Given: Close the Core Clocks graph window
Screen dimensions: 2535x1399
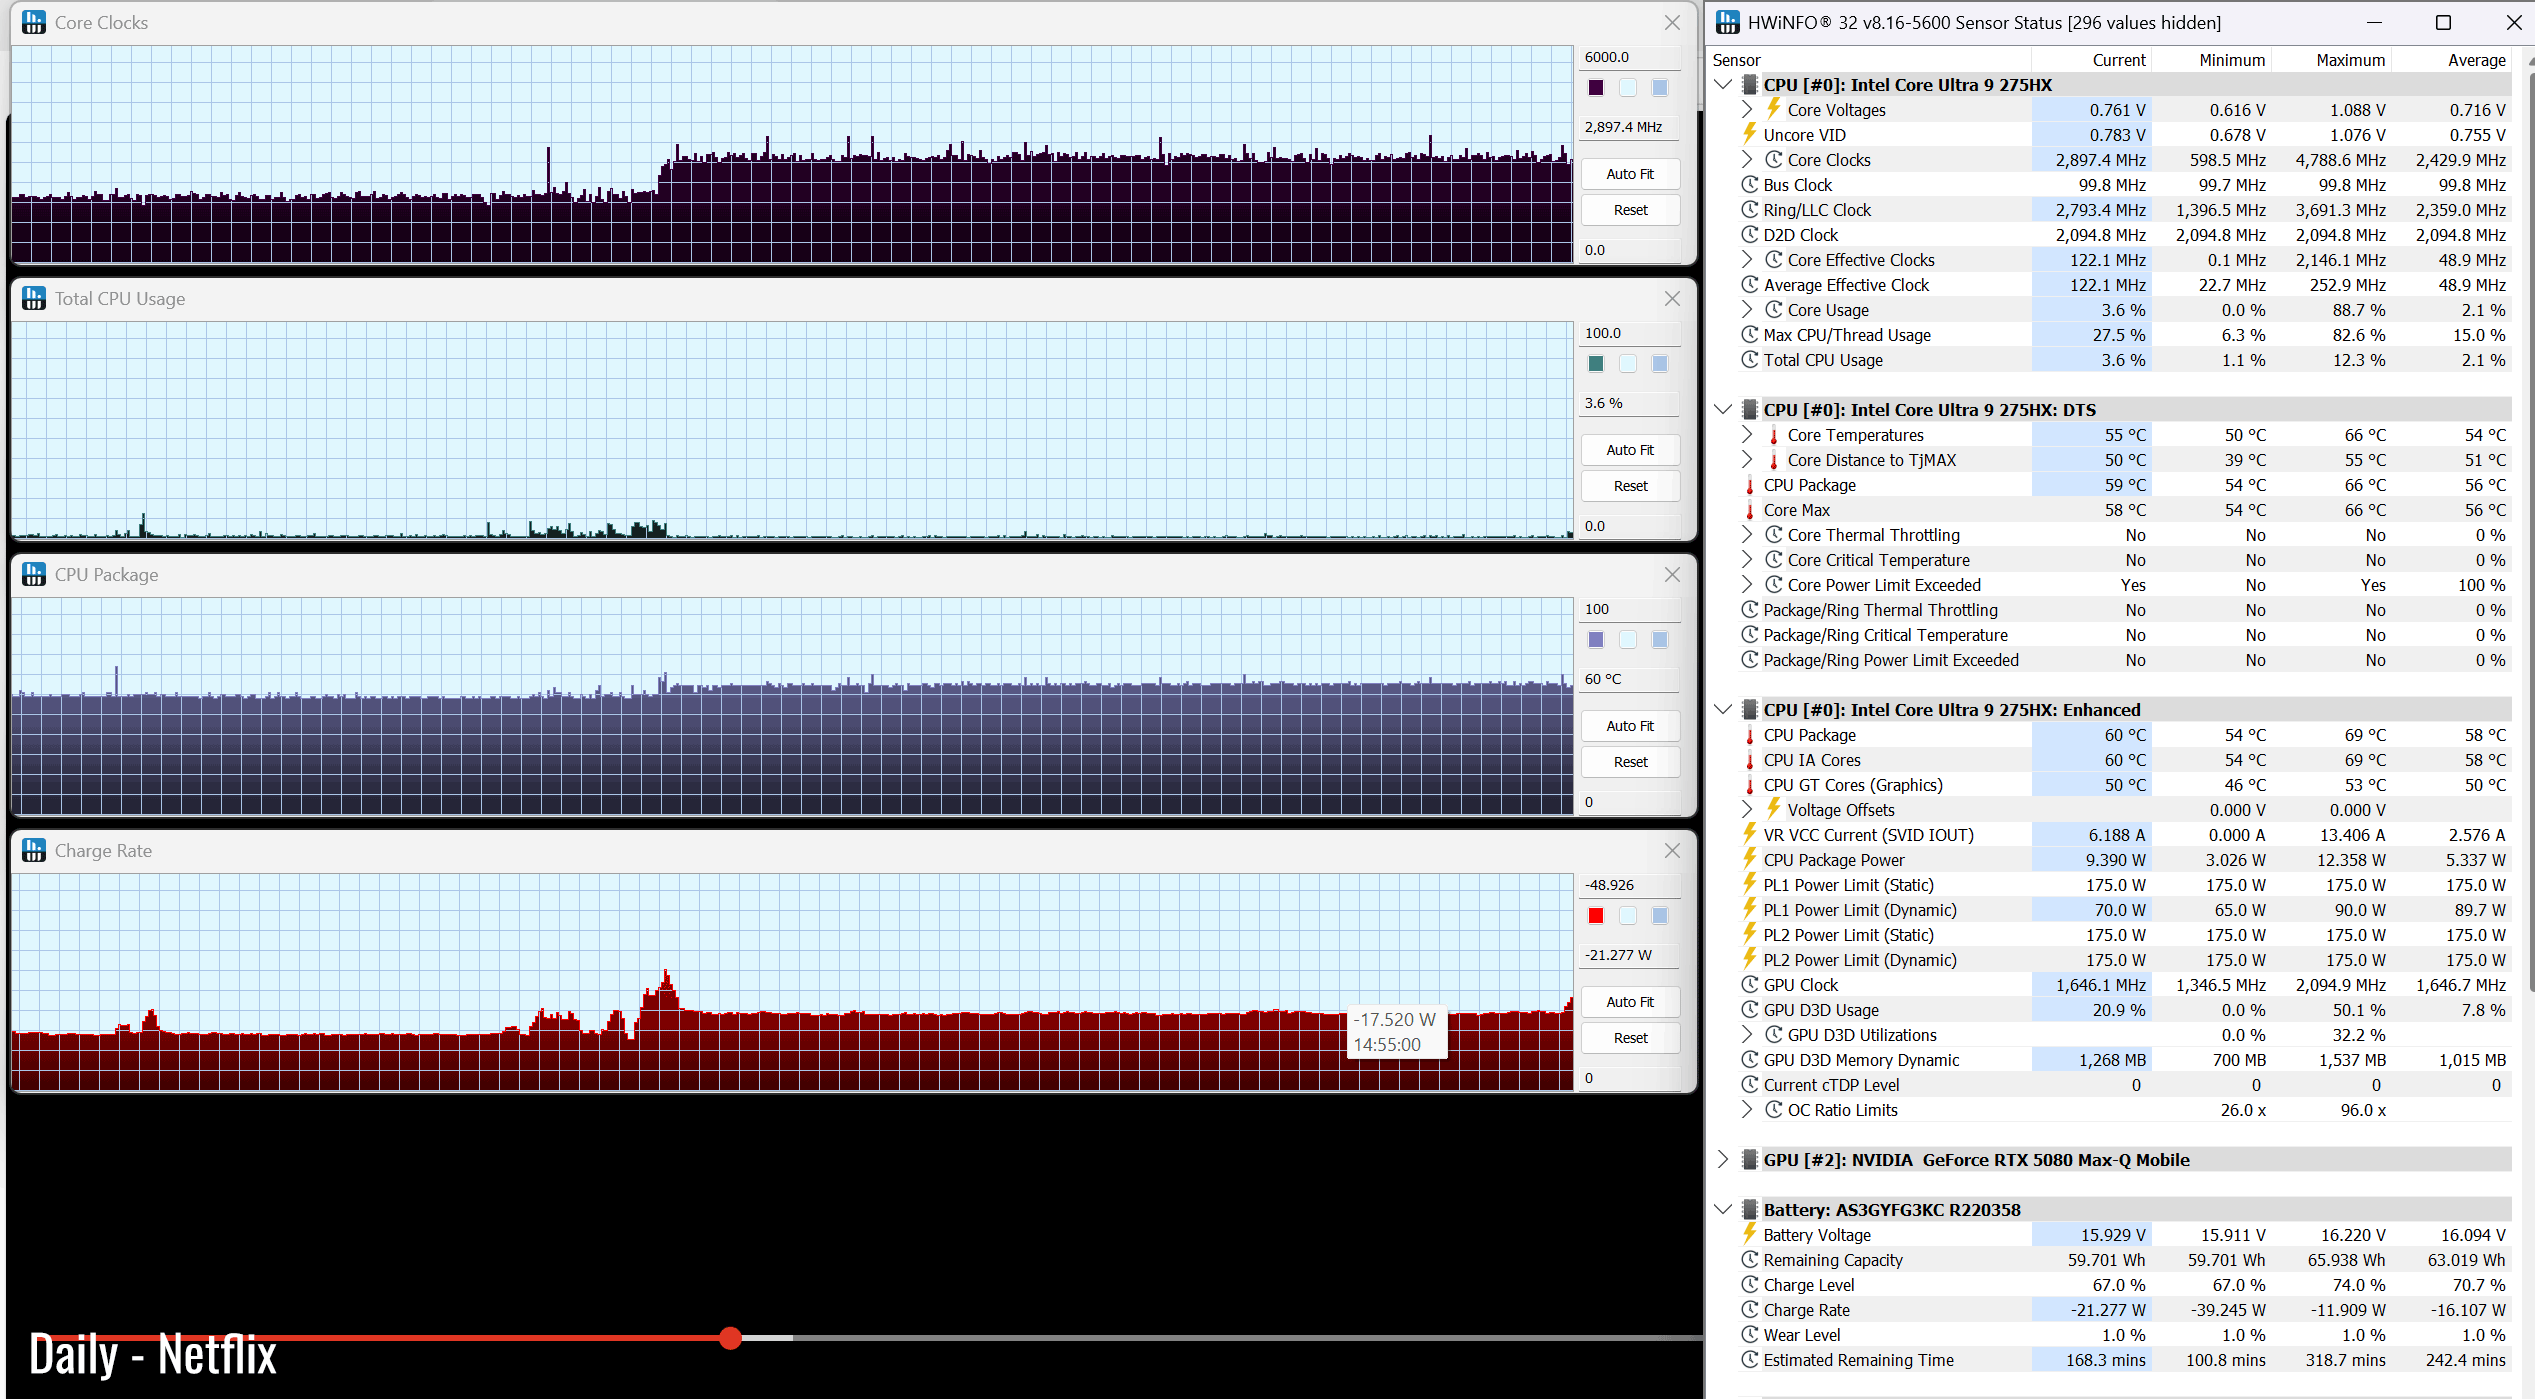Looking at the screenshot, I should pyautogui.click(x=1672, y=23).
